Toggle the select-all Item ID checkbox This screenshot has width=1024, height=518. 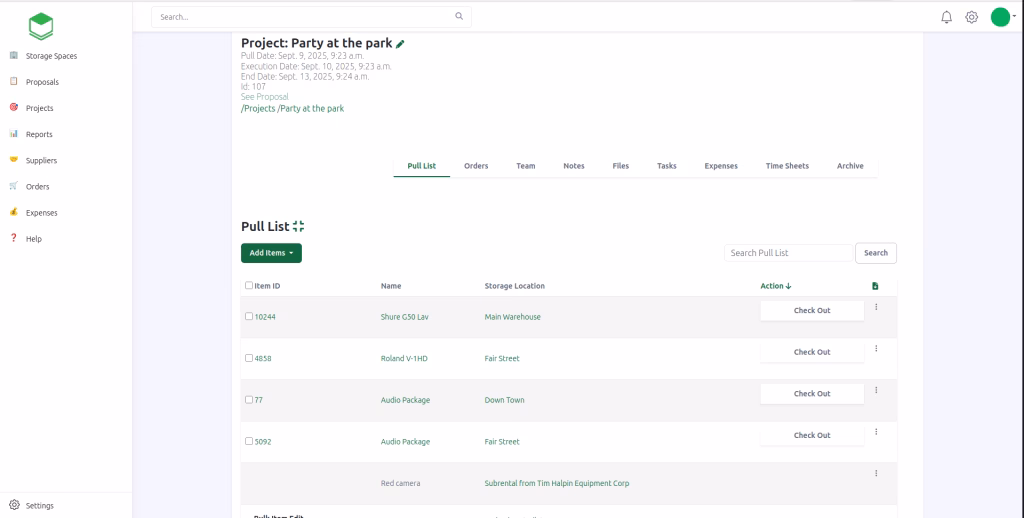pyautogui.click(x=249, y=285)
